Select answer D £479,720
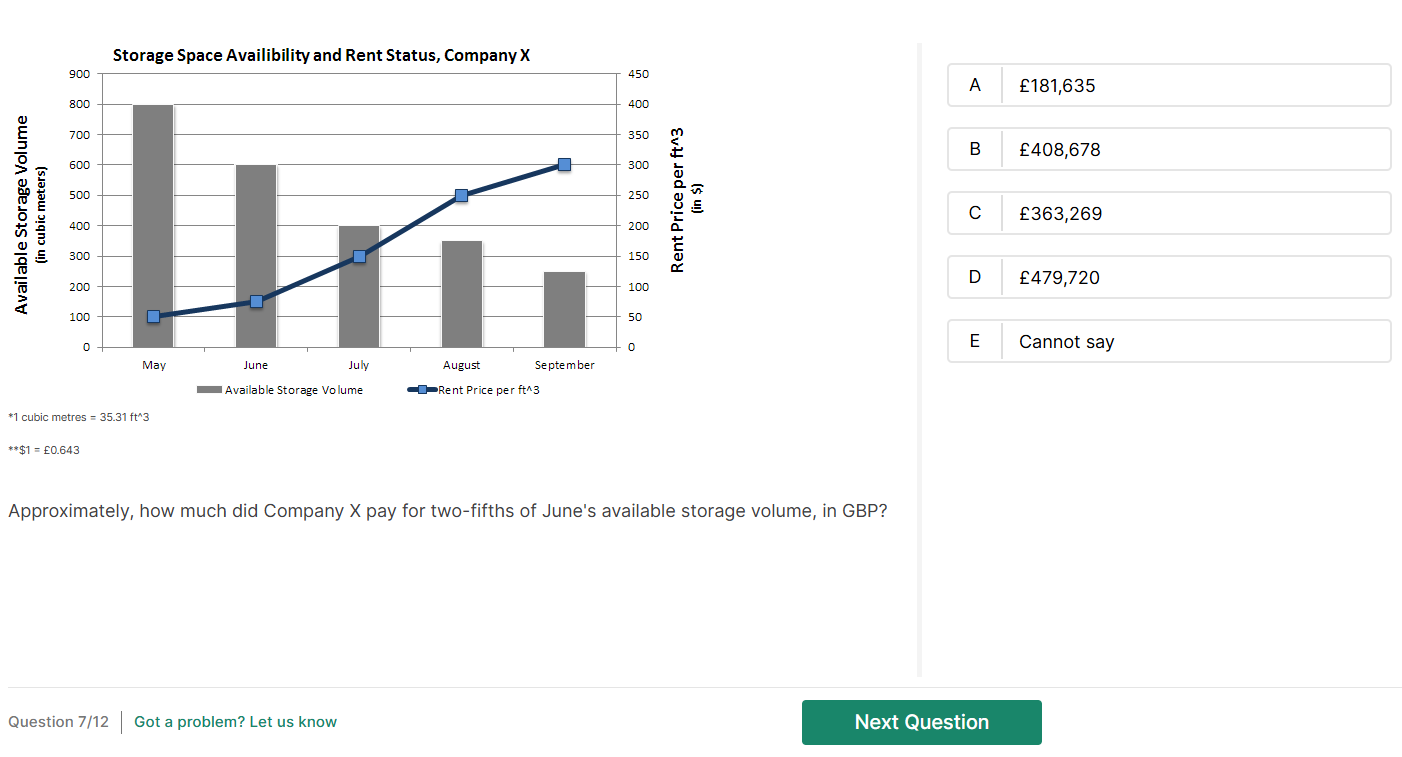The height and width of the screenshot is (757, 1402). click(1168, 277)
